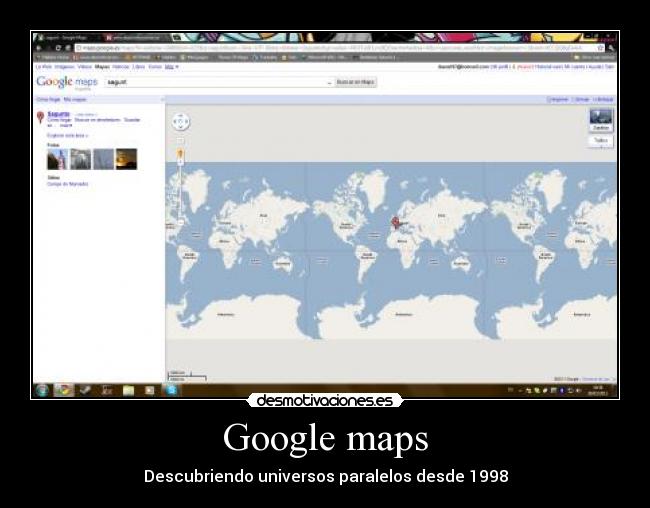Open the Windows Start menu orb
650x508 pixels.
tap(42, 390)
